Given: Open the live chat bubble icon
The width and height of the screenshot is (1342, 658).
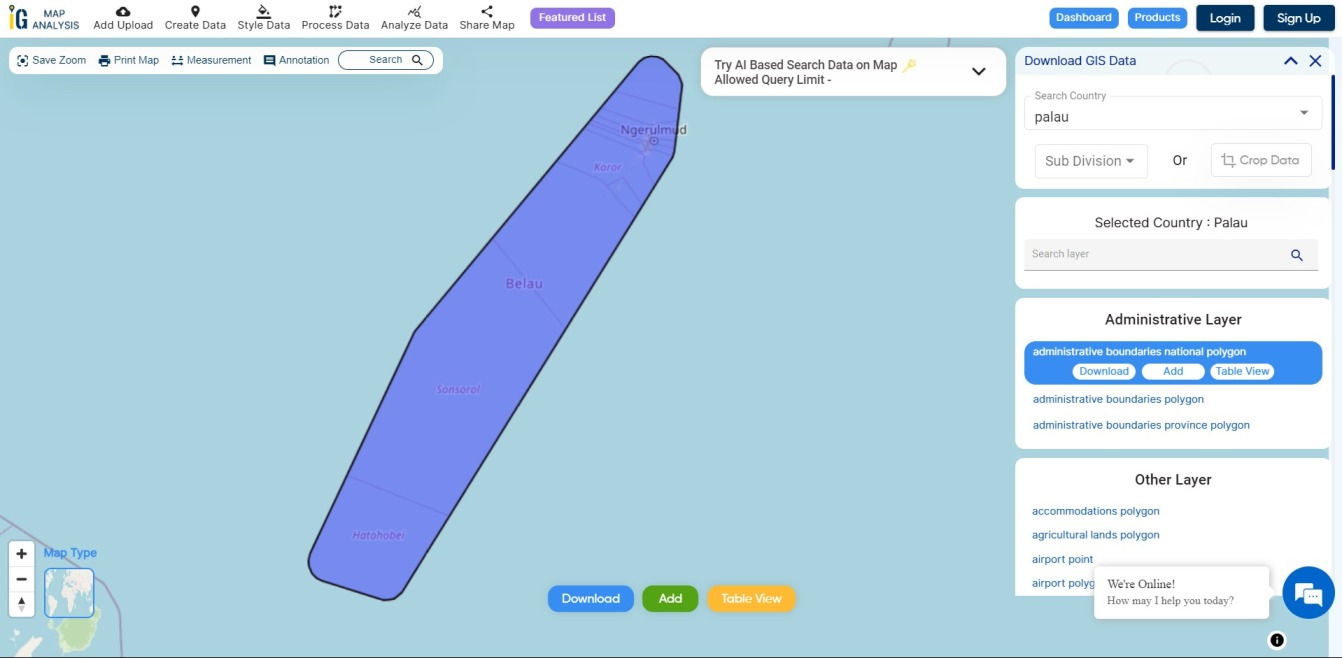Looking at the screenshot, I should tap(1308, 593).
